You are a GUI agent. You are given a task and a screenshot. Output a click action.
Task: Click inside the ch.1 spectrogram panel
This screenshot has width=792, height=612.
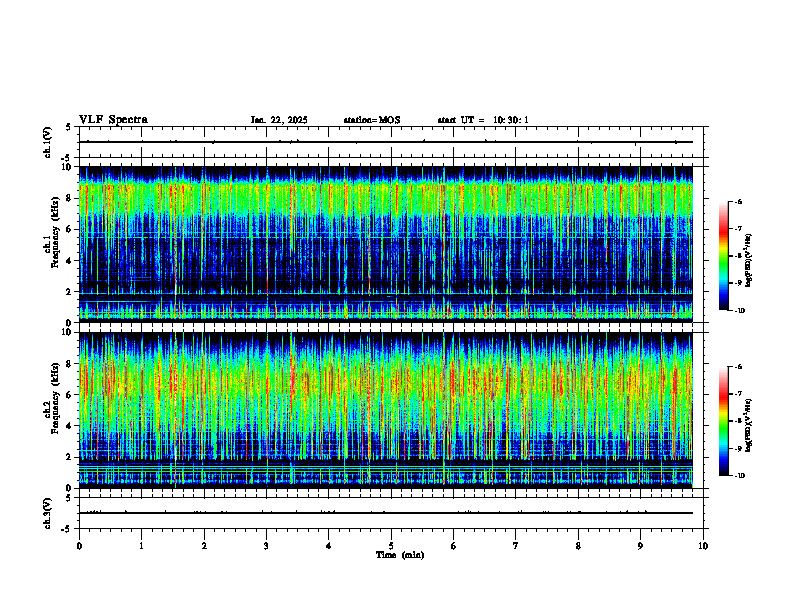tap(386, 244)
